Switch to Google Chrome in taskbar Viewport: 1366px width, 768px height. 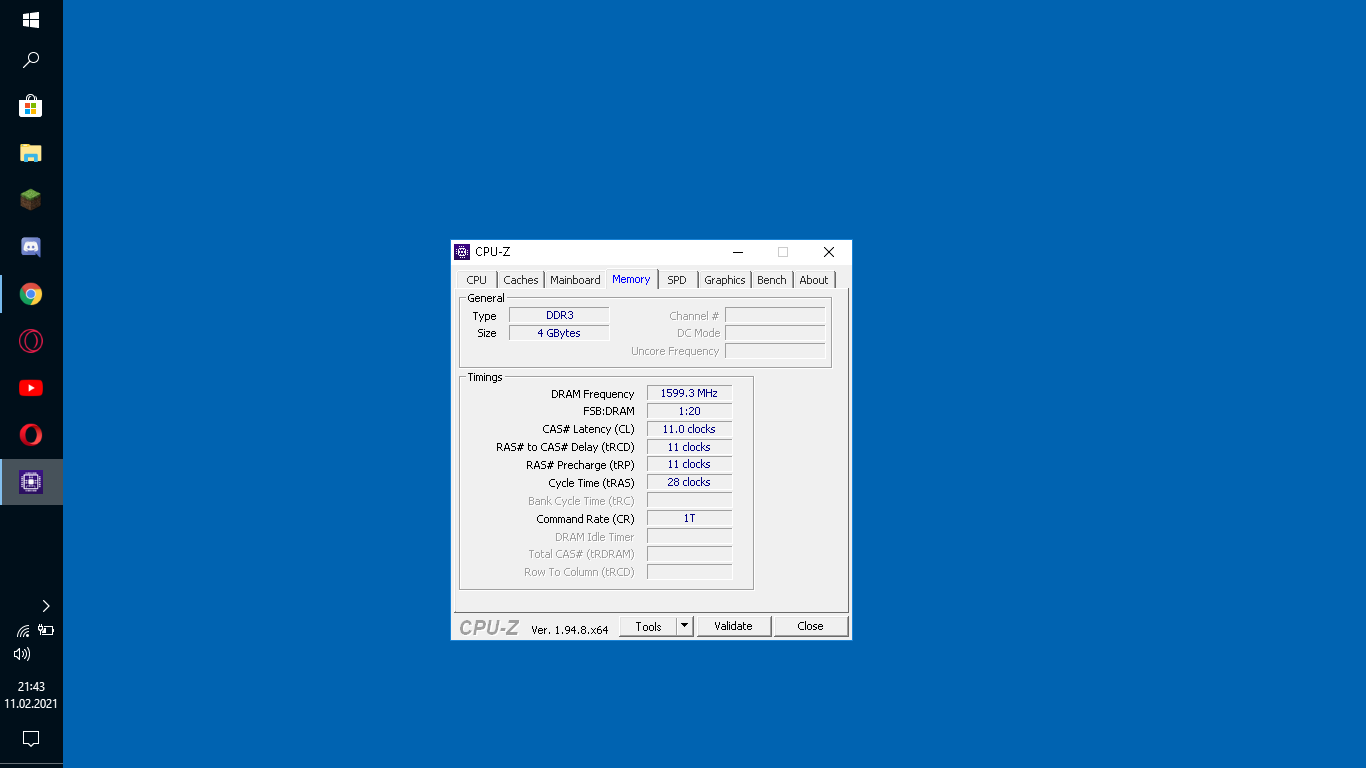tap(31, 294)
